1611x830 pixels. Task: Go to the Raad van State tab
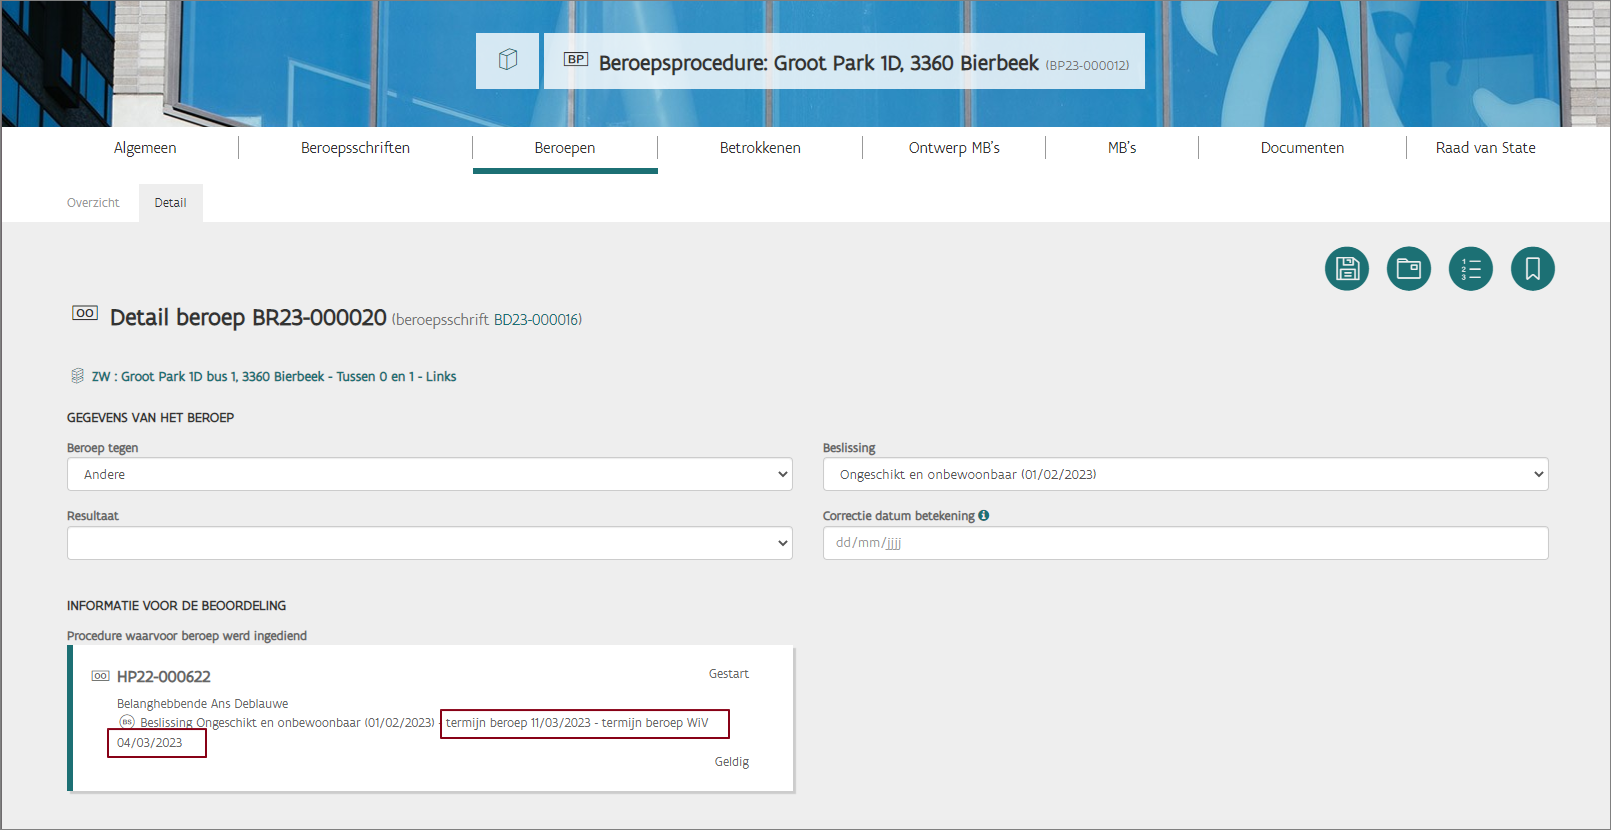point(1485,148)
